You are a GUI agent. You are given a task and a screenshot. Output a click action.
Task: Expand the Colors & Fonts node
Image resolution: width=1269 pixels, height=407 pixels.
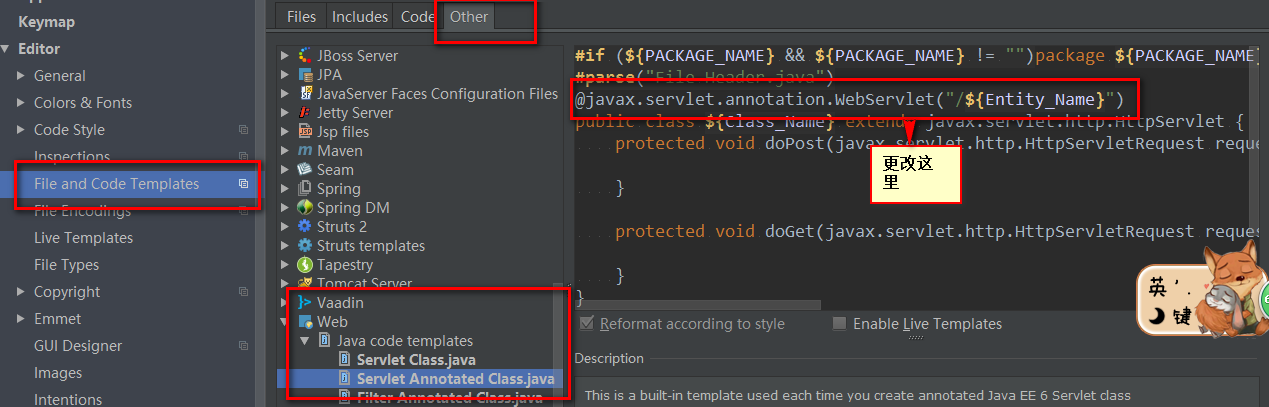(21, 103)
